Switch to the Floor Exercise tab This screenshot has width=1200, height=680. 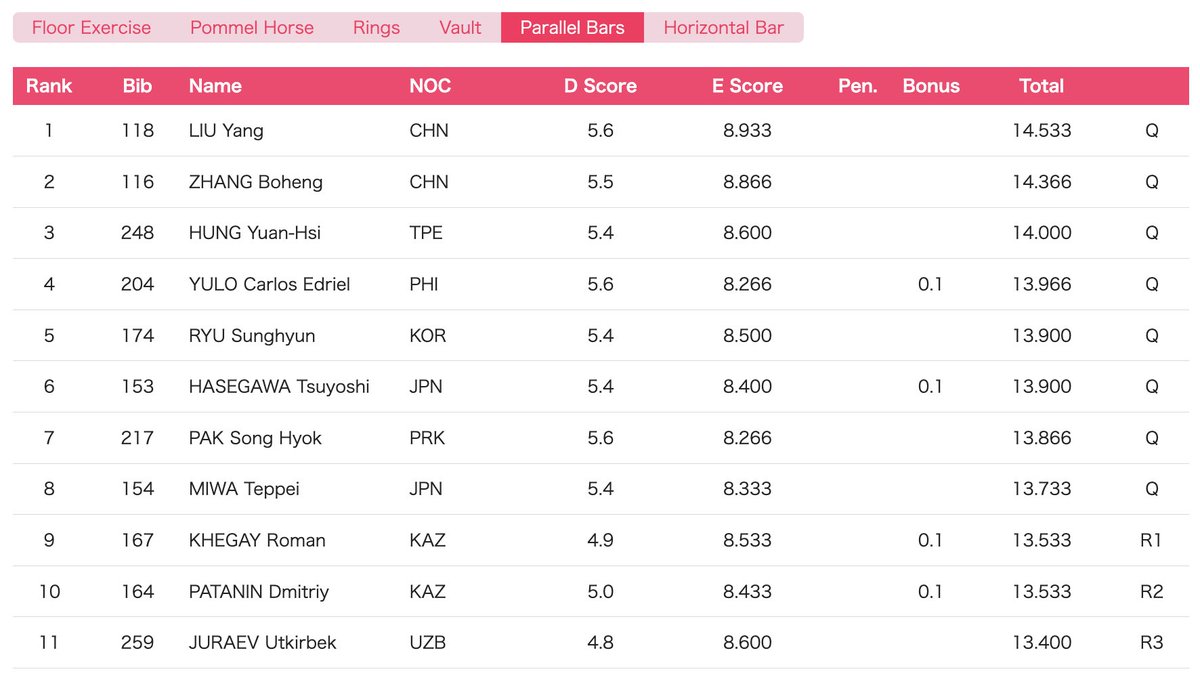pyautogui.click(x=91, y=28)
